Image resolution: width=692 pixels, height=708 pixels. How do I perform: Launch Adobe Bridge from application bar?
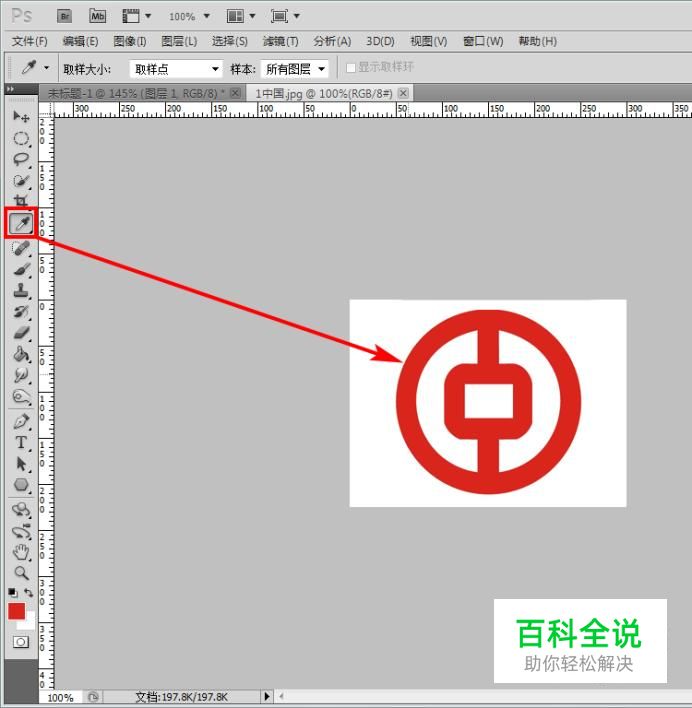pyautogui.click(x=65, y=17)
